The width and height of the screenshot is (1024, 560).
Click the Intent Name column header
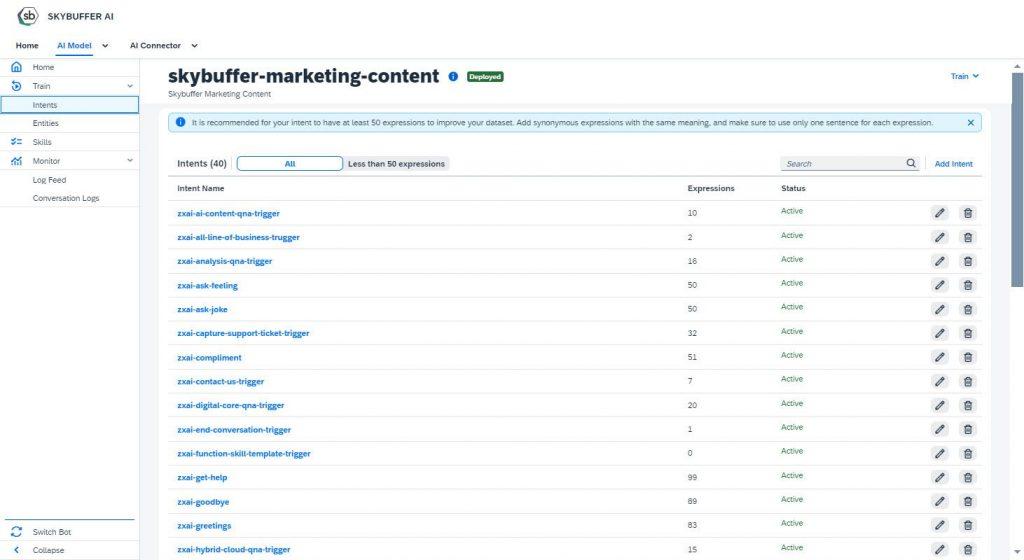pos(200,188)
